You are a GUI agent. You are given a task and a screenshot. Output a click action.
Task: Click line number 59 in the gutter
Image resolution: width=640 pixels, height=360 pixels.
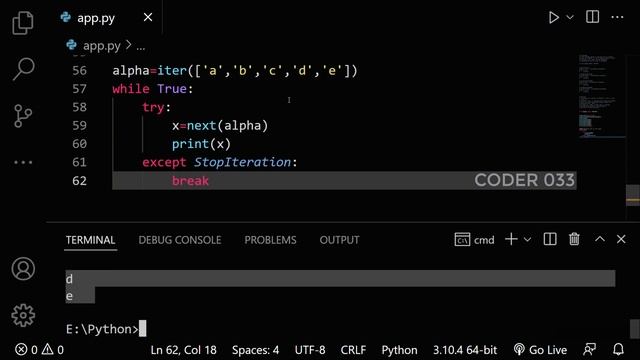[x=80, y=126]
